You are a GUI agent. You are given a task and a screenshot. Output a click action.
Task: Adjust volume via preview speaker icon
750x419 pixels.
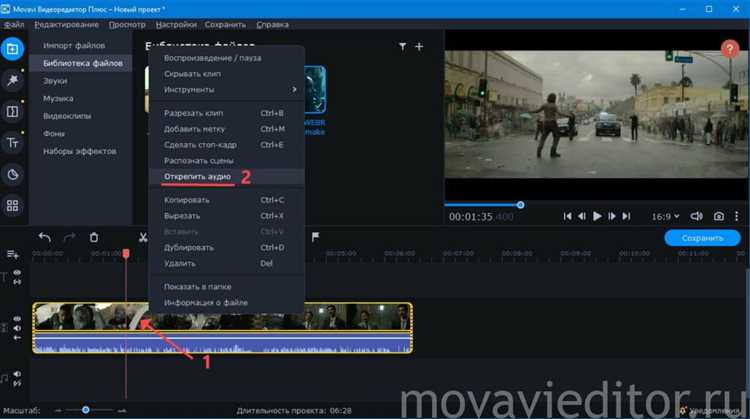pos(696,216)
